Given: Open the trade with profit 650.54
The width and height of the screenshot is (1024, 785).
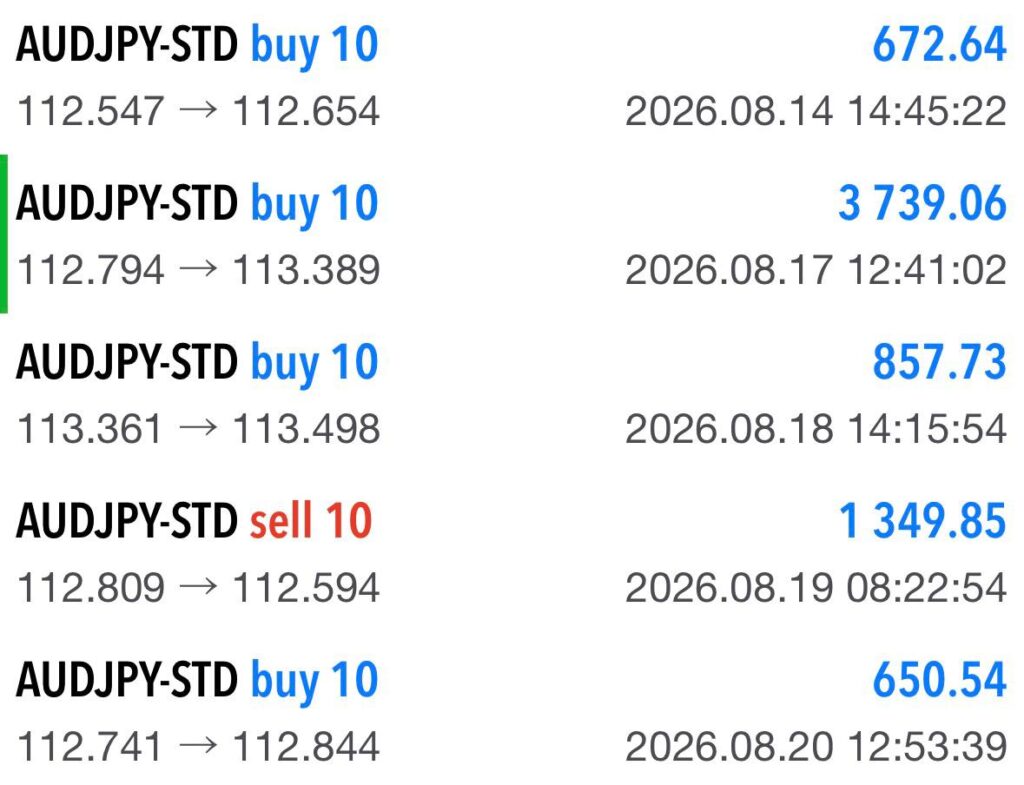Looking at the screenshot, I should pyautogui.click(x=512, y=709).
